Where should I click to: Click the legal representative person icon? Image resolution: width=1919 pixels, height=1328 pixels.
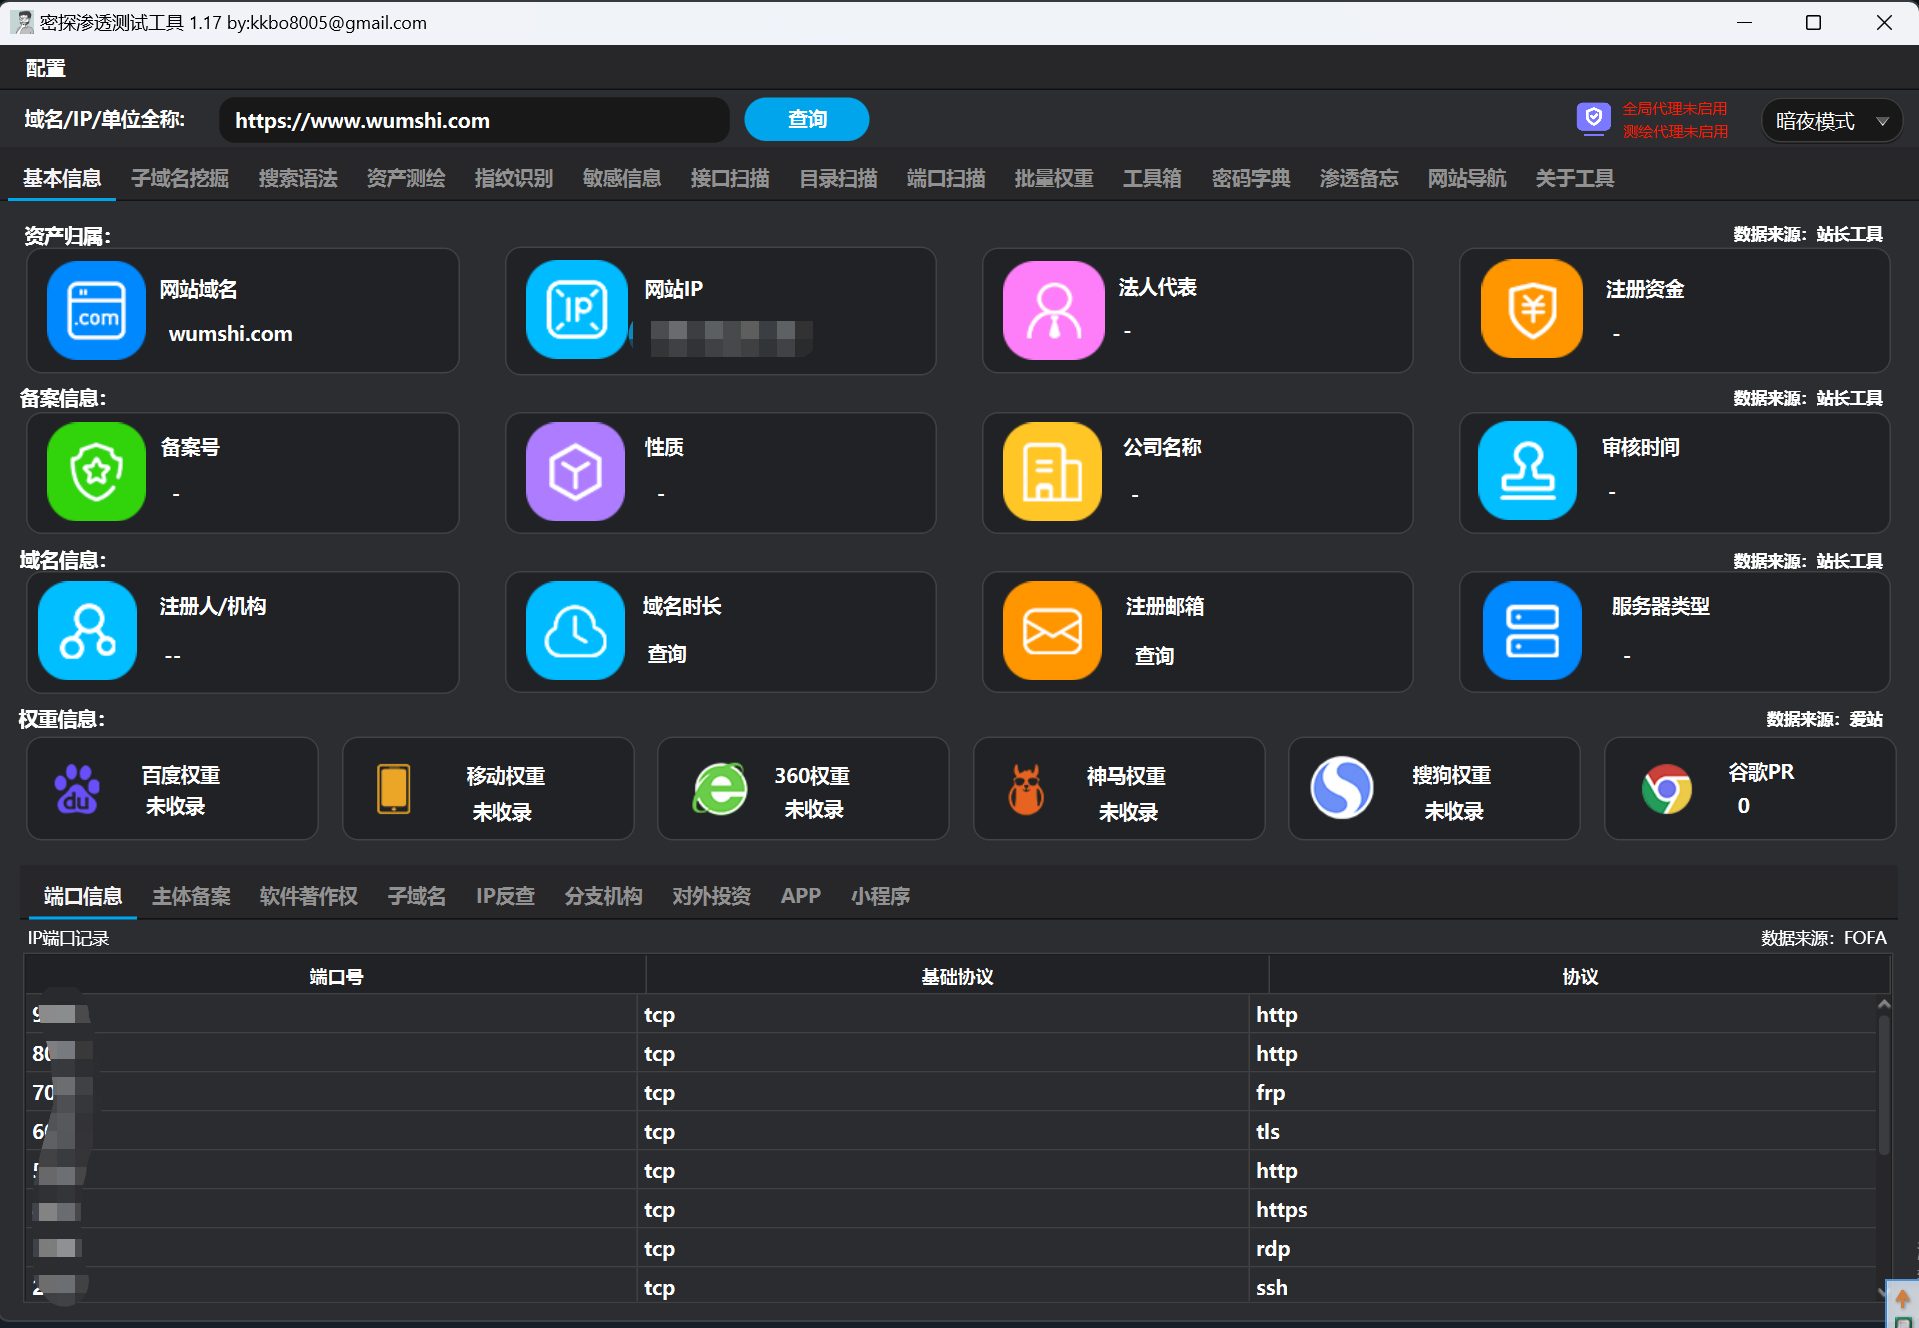click(x=1053, y=310)
